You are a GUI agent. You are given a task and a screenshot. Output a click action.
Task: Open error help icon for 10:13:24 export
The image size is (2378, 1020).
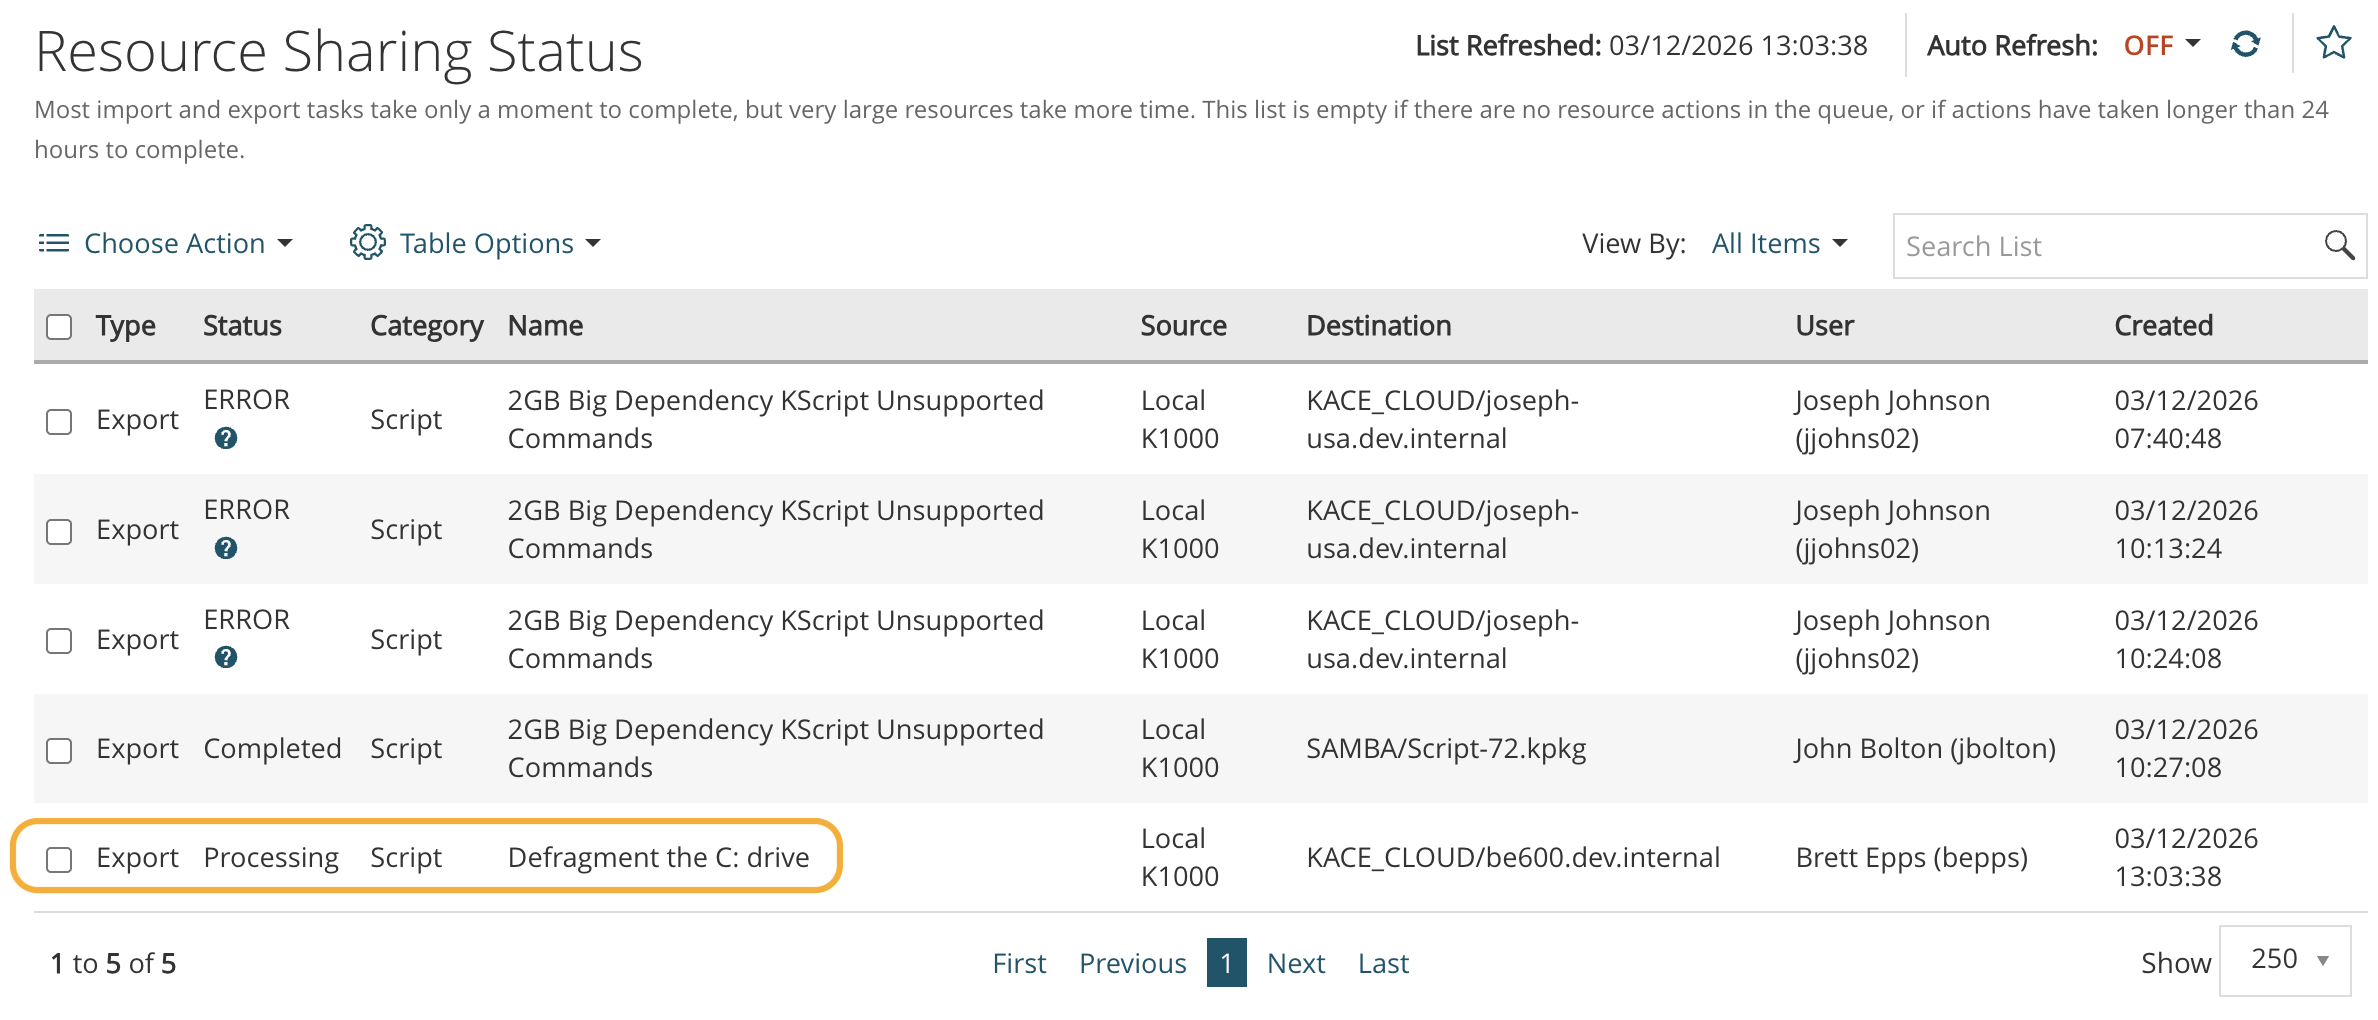coord(226,548)
